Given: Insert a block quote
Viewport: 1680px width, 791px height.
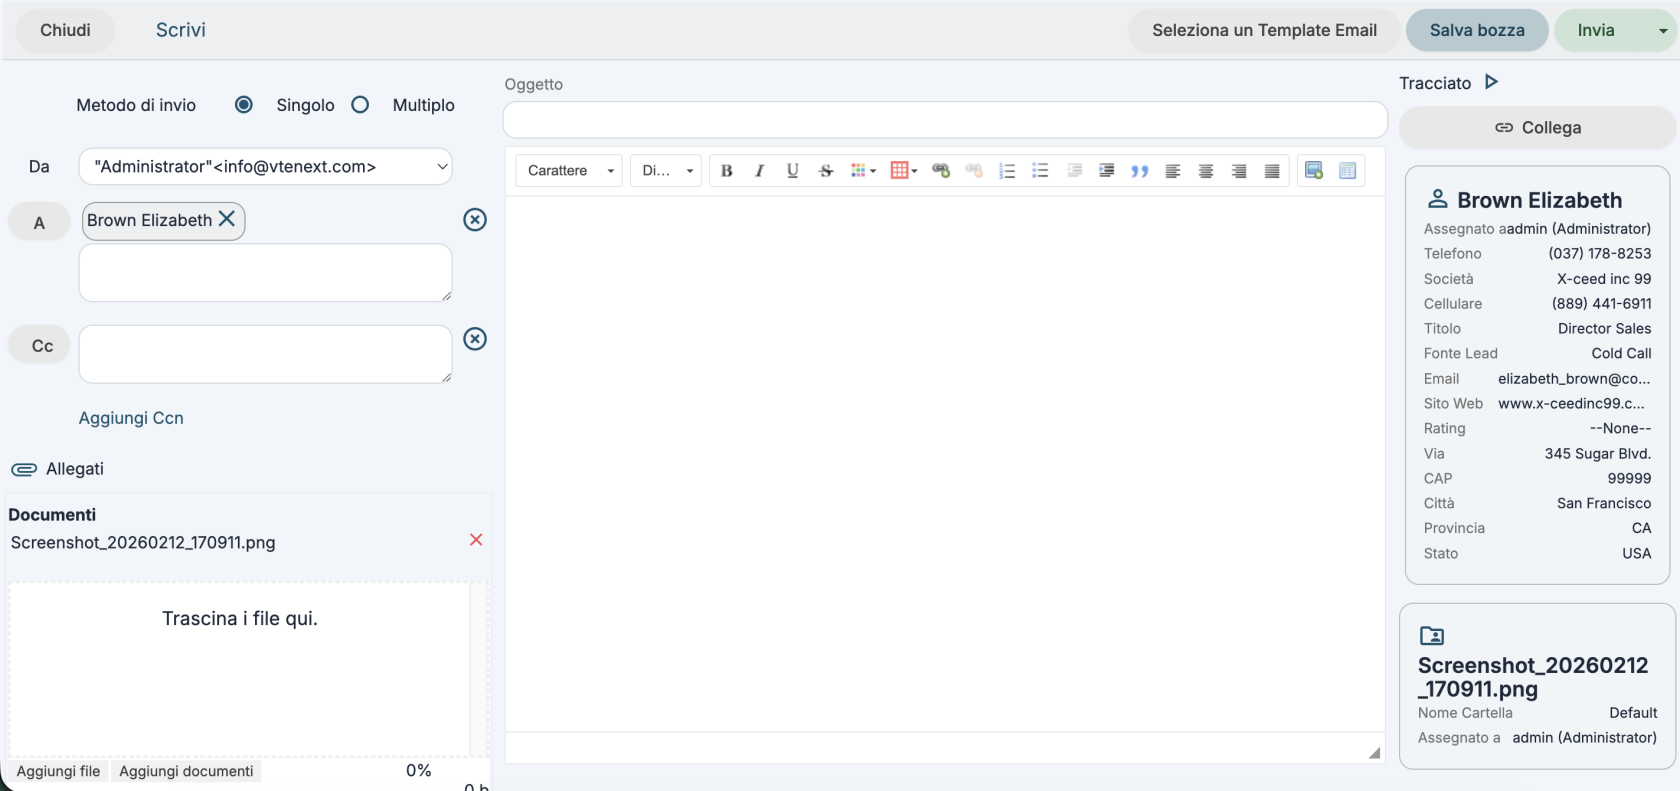Looking at the screenshot, I should [1140, 171].
